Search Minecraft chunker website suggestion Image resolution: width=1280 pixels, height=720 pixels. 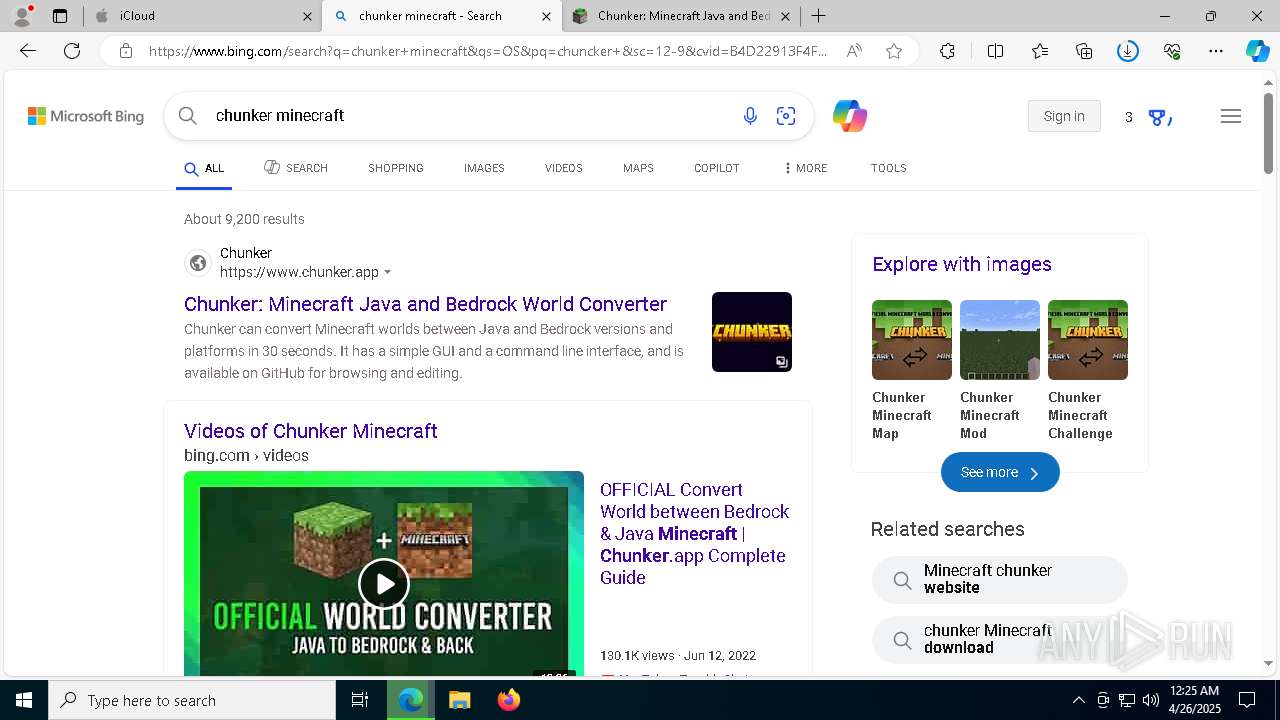1000,579
